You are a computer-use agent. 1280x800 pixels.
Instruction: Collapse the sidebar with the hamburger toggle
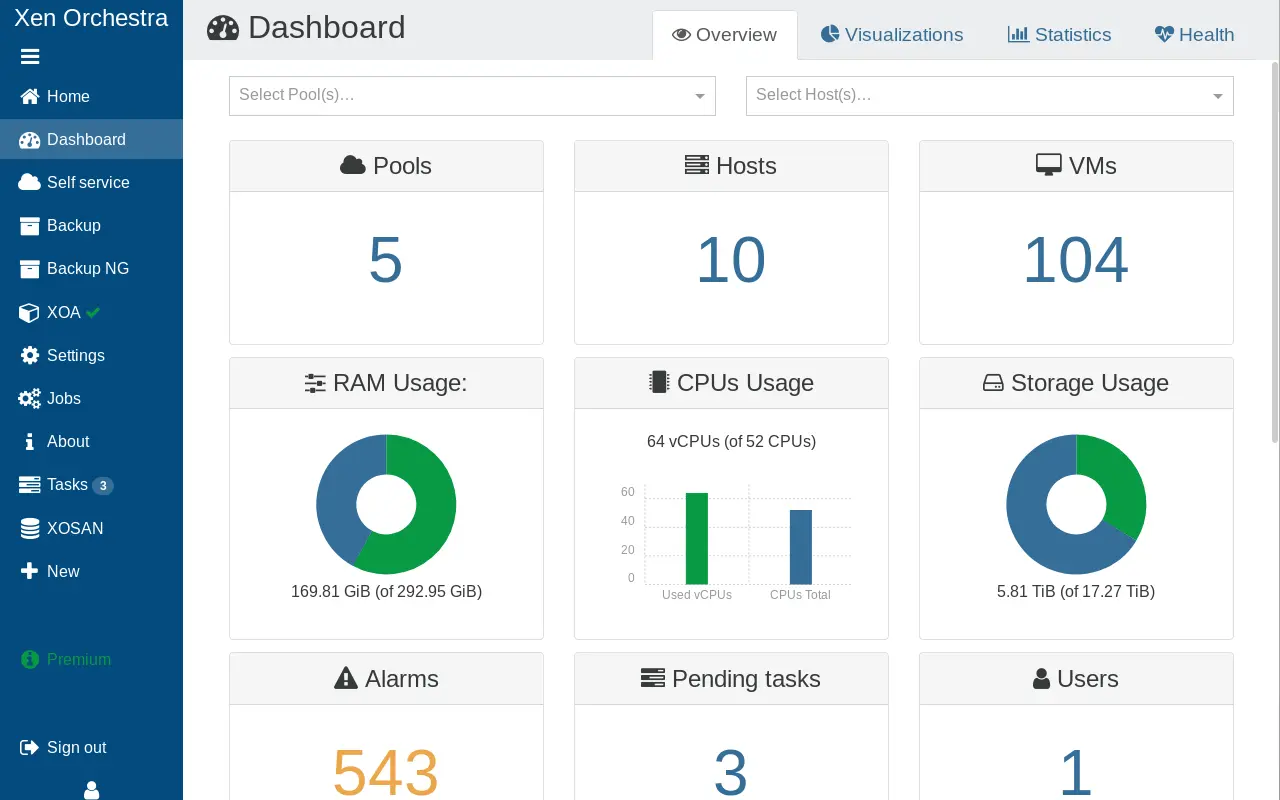pyautogui.click(x=29, y=57)
